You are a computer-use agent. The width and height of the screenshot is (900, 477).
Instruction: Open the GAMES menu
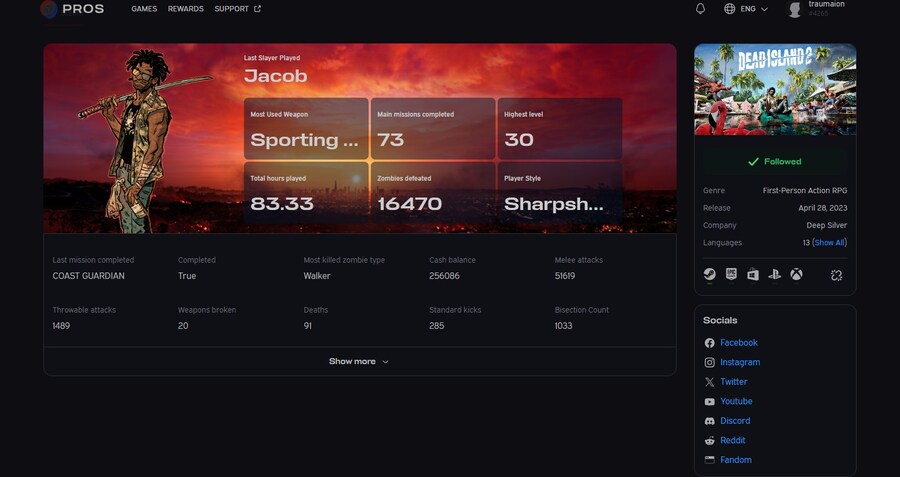pos(144,9)
